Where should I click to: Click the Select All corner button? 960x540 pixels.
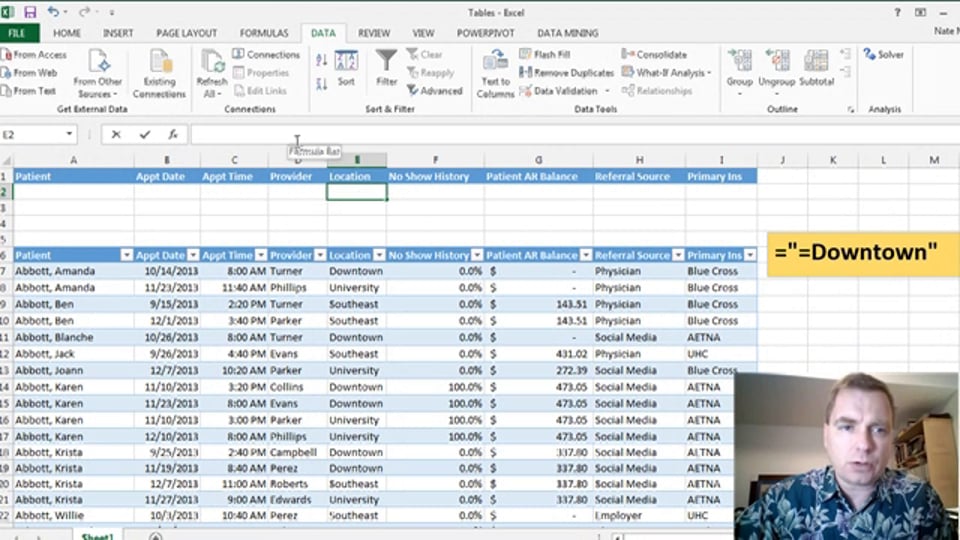coord(6,160)
